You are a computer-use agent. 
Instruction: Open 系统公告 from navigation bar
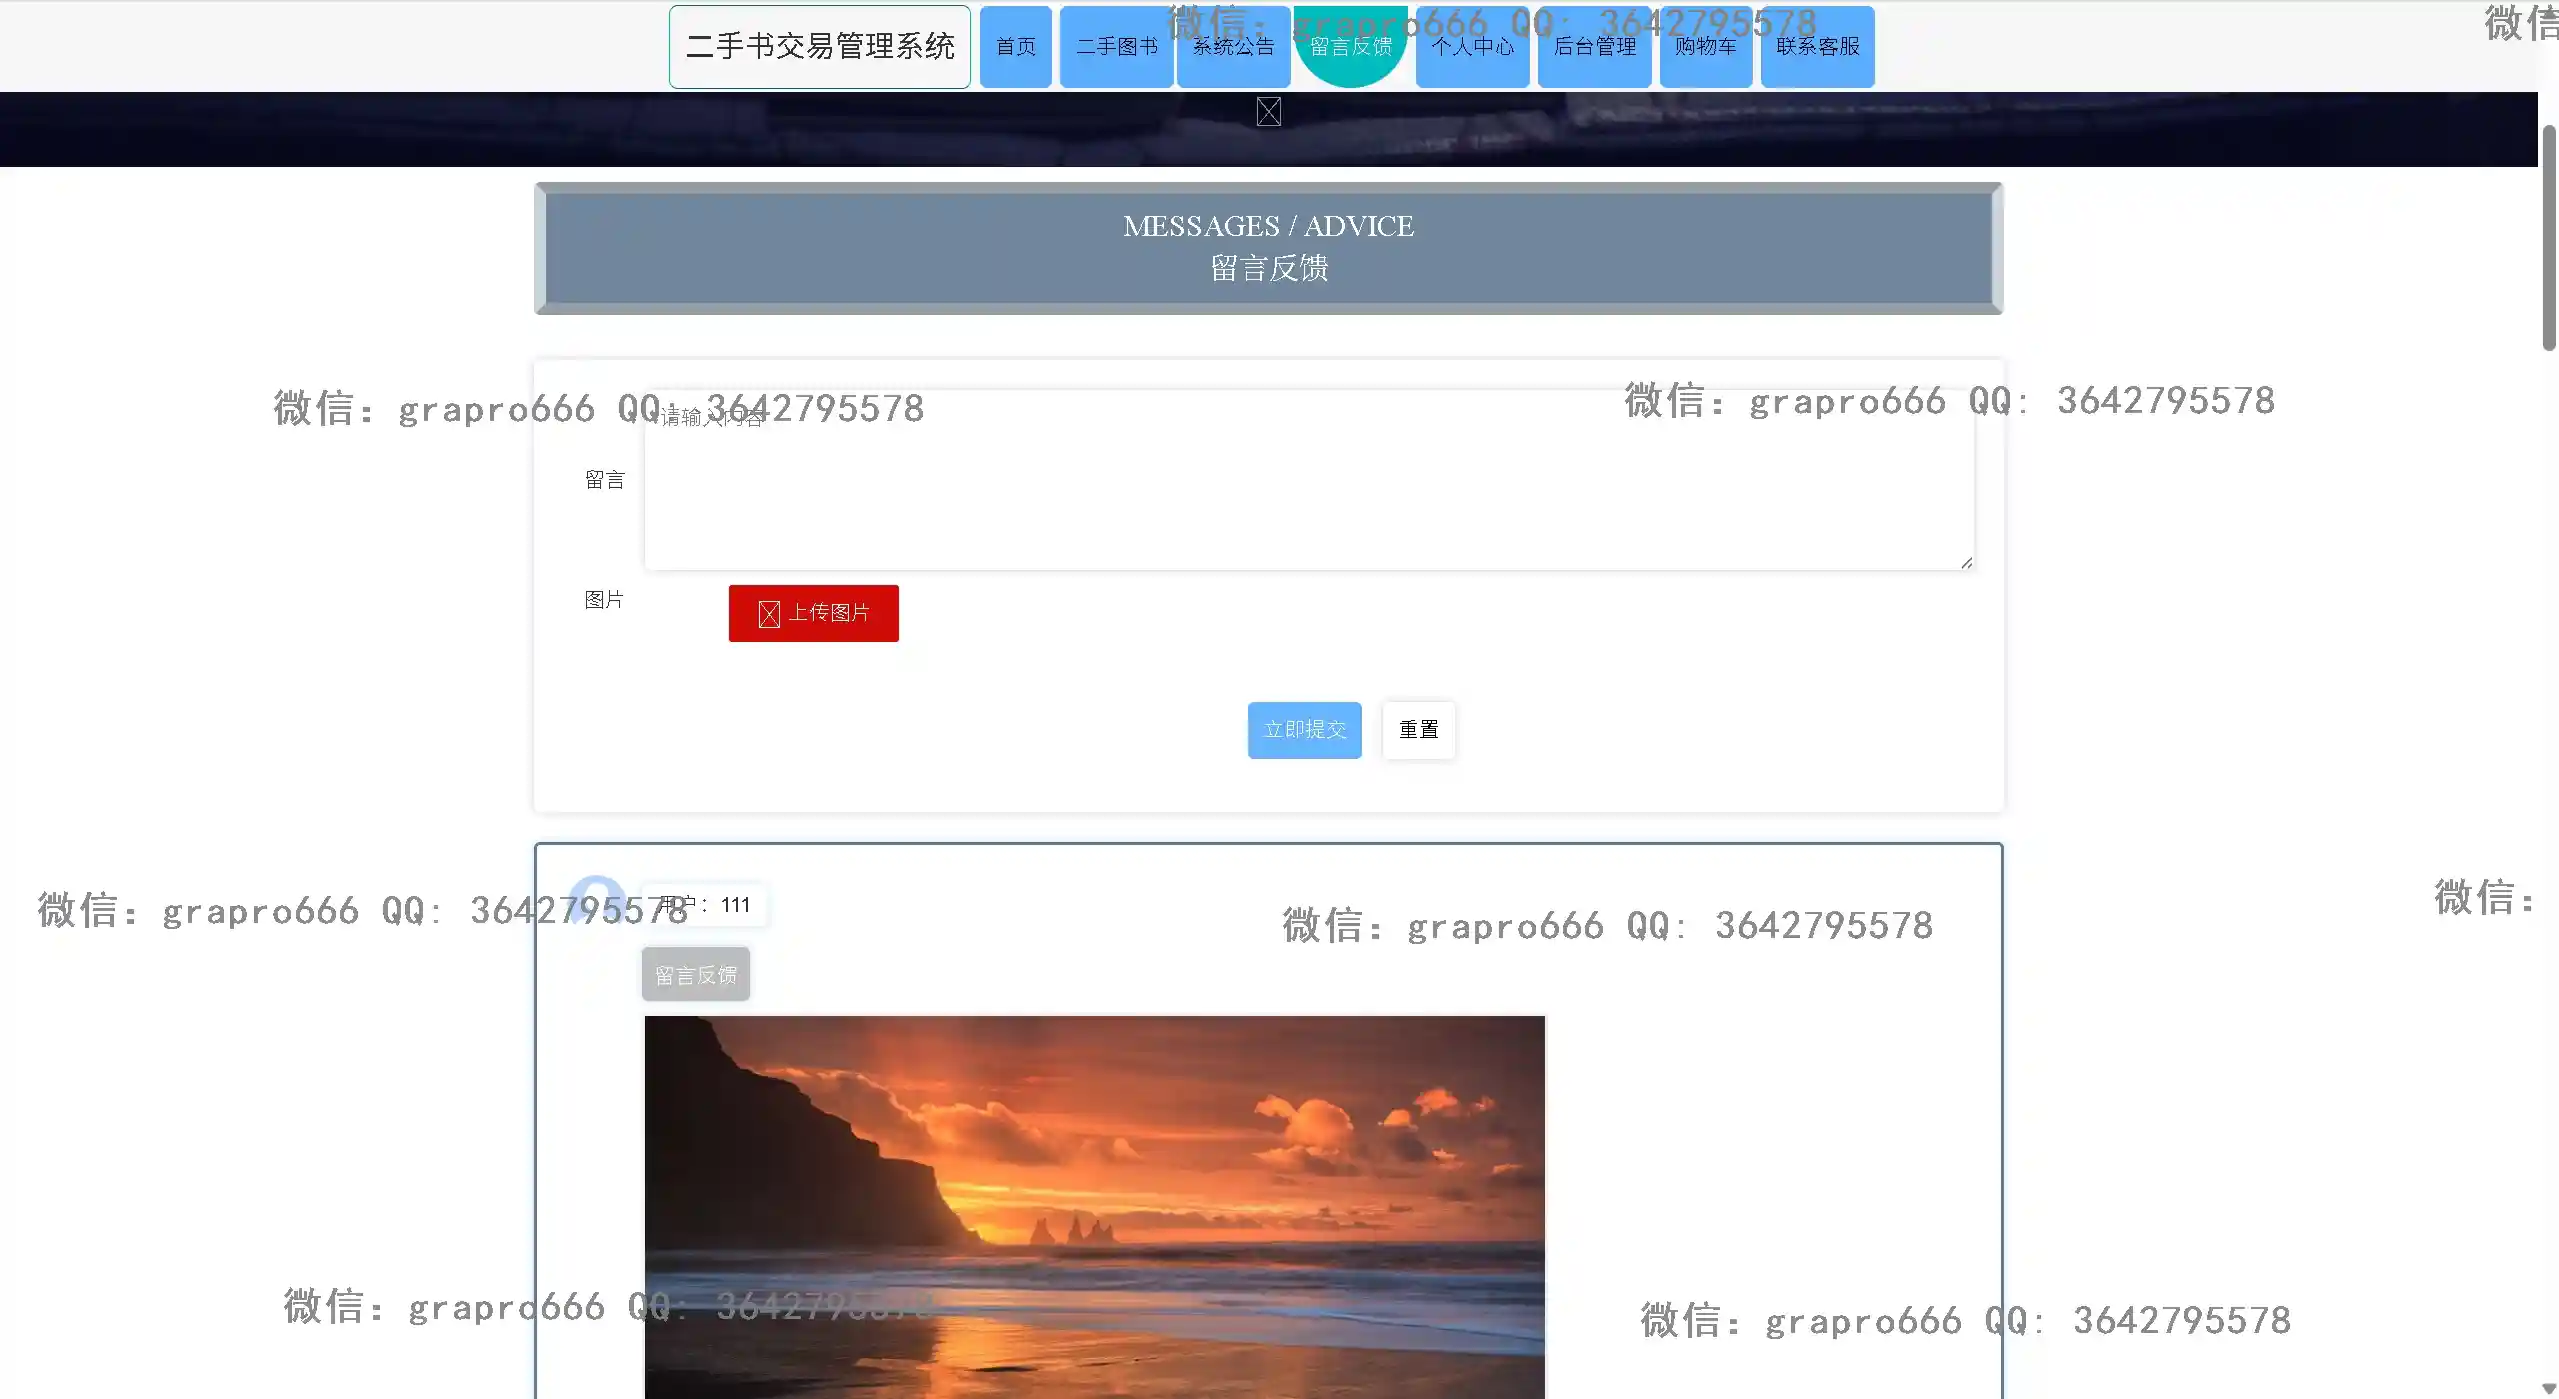(1233, 47)
